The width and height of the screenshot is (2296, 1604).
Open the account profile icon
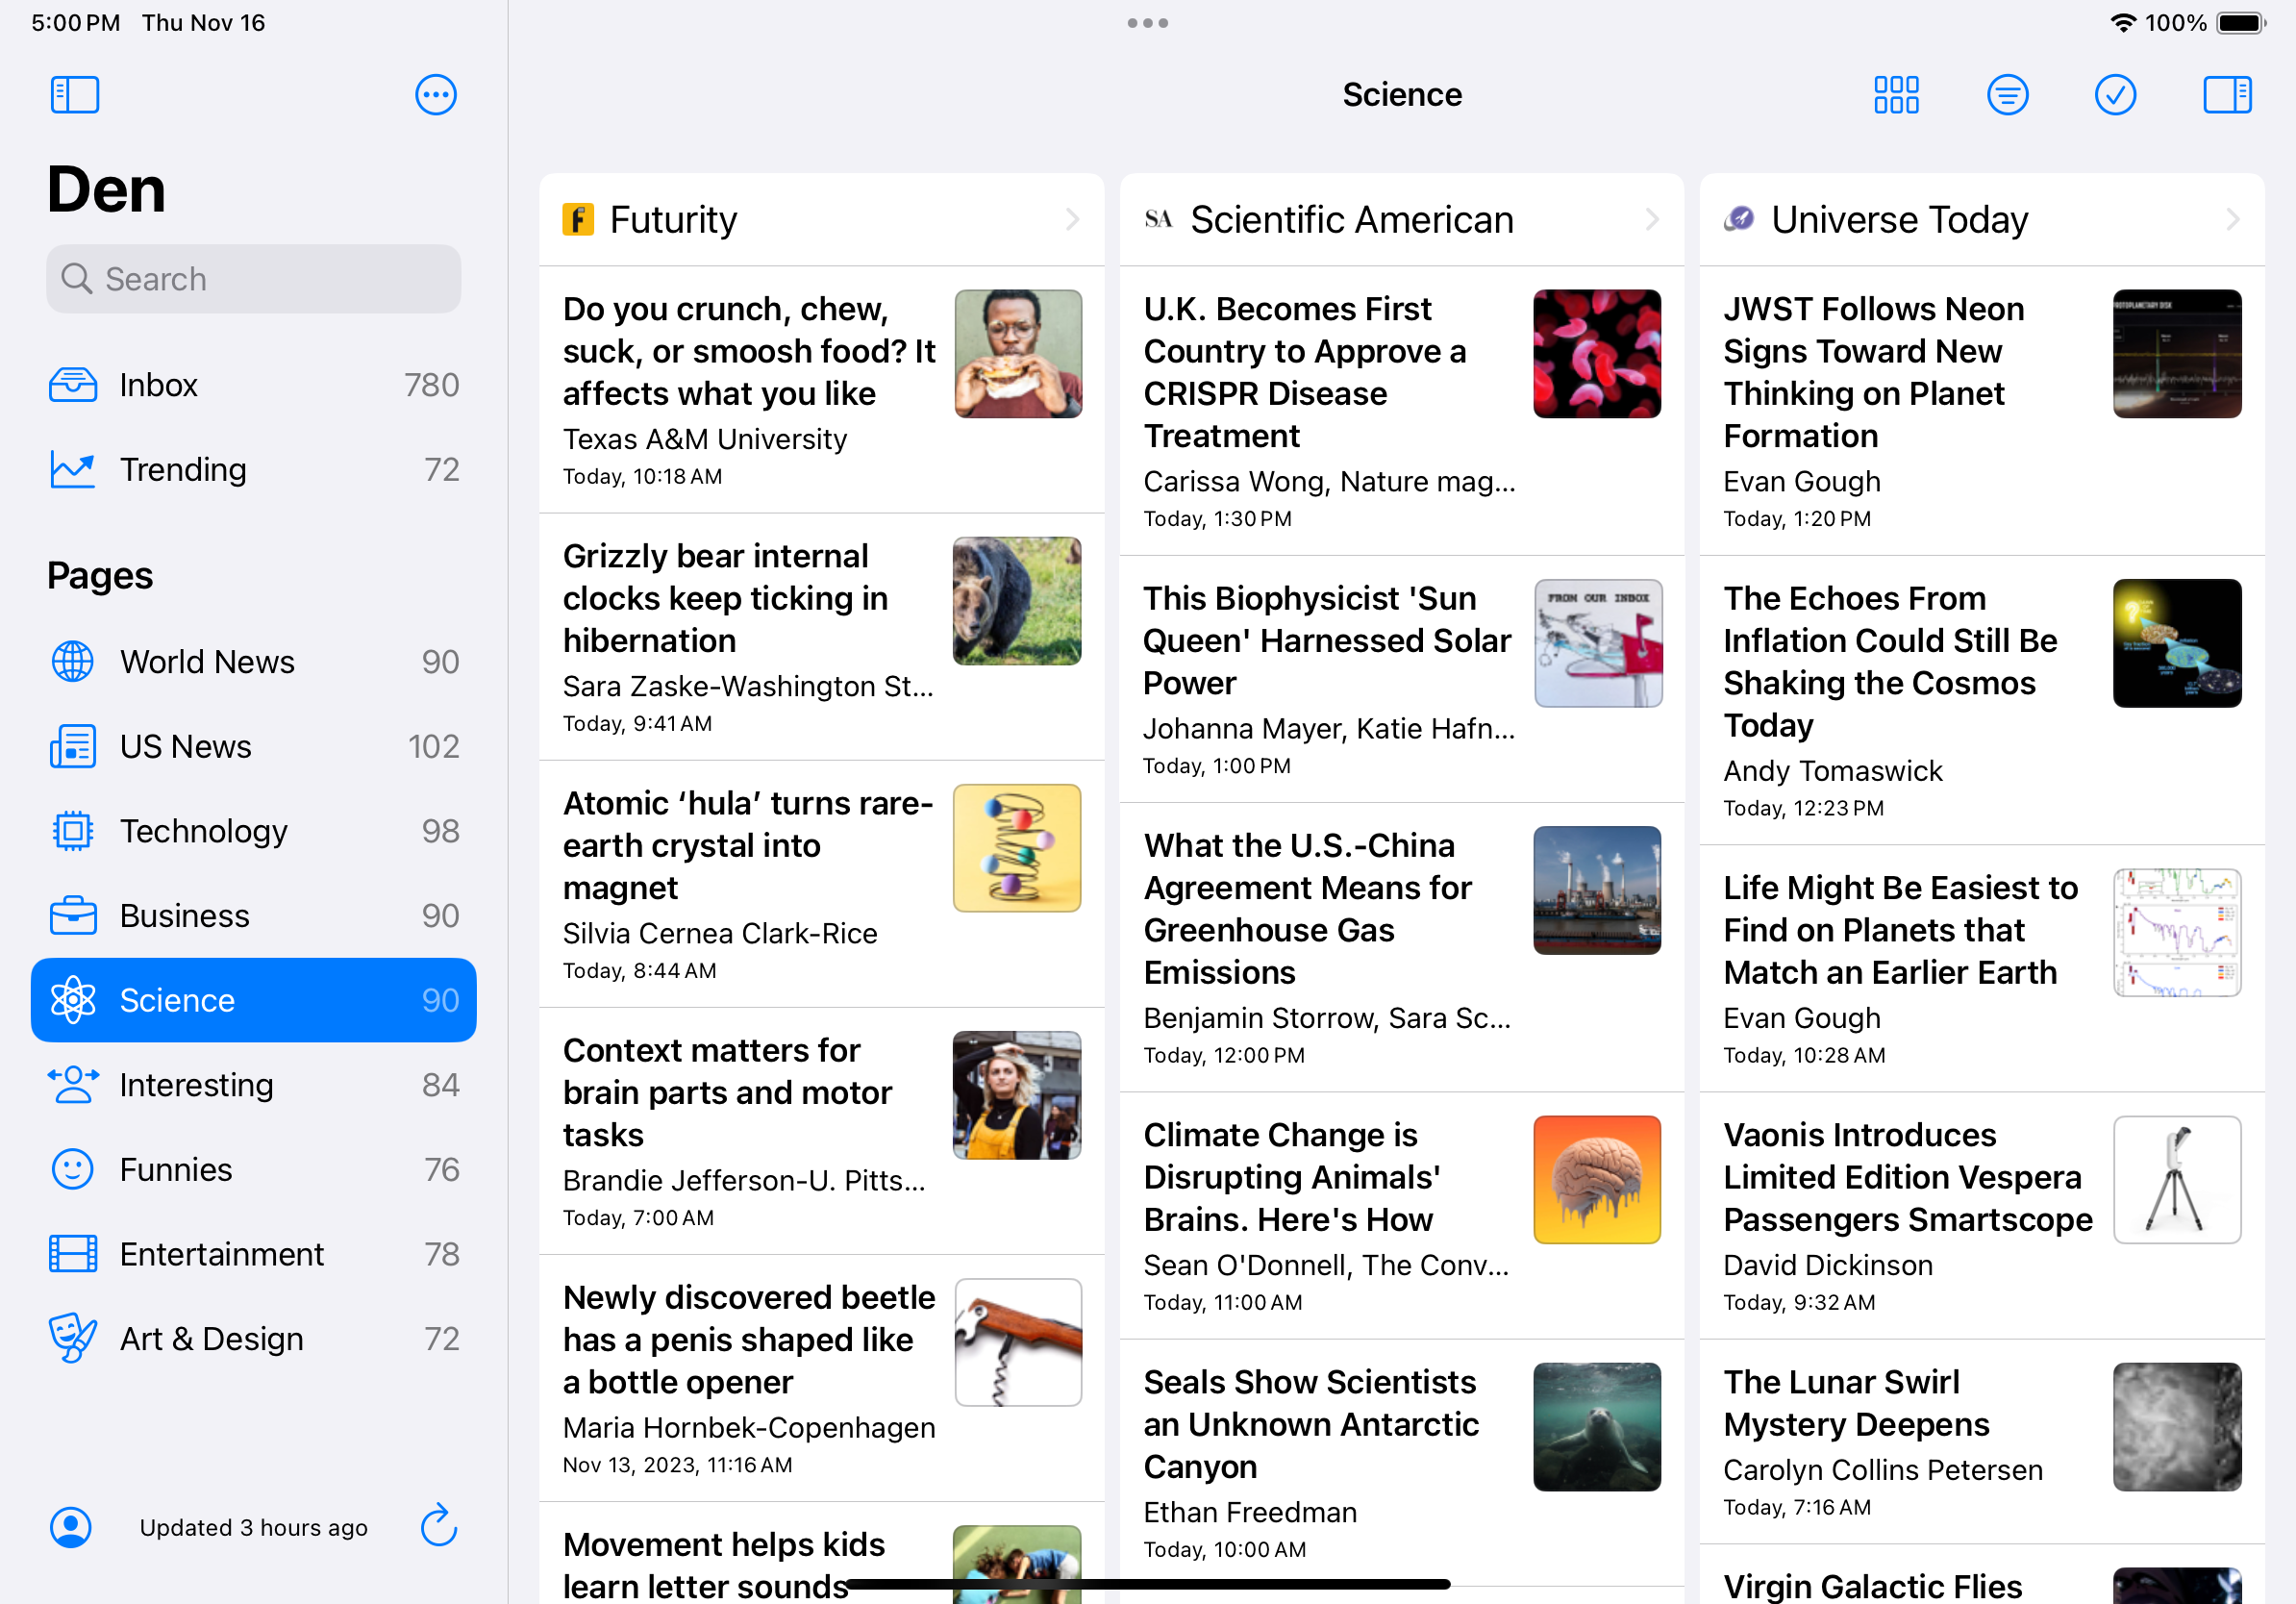(x=71, y=1527)
